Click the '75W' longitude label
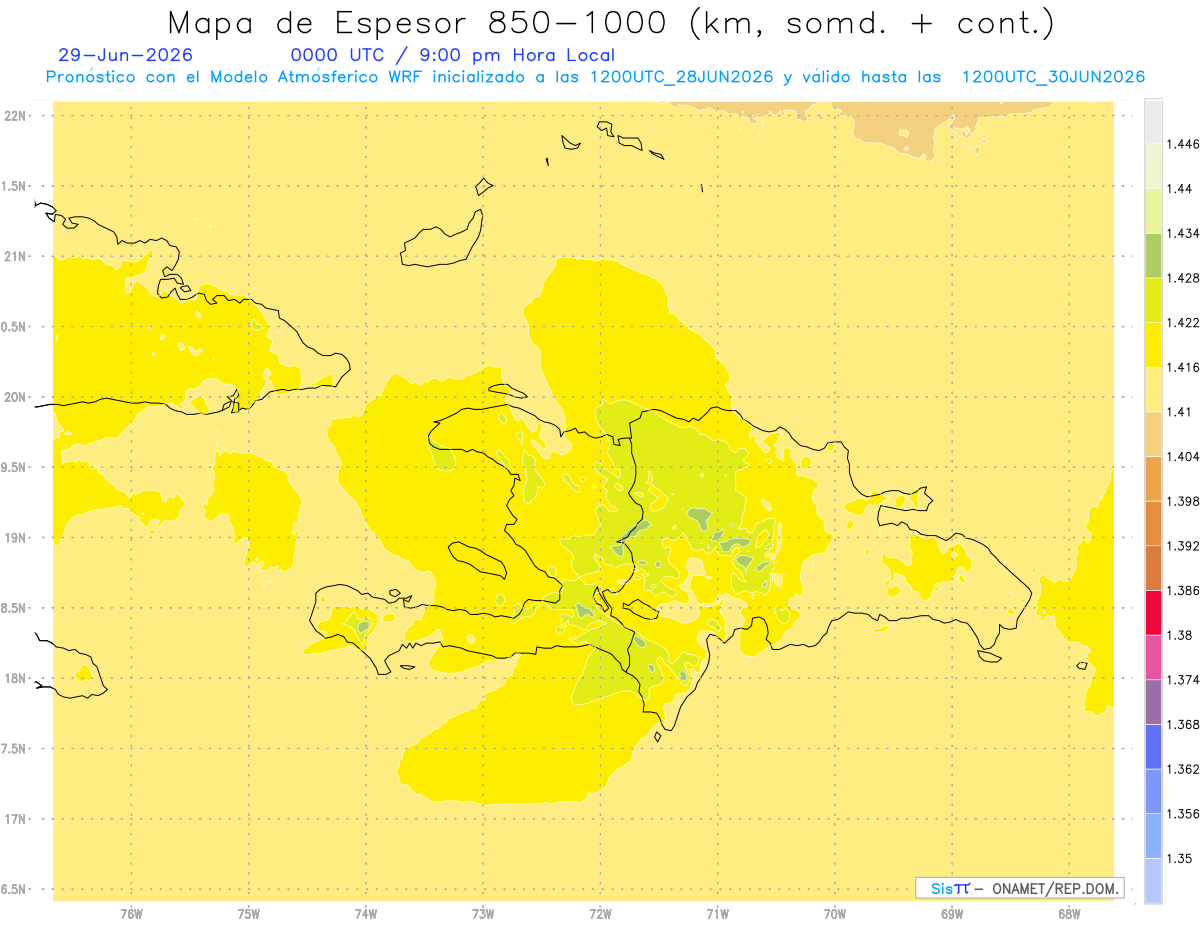This screenshot has width=1200, height=927. point(248,913)
